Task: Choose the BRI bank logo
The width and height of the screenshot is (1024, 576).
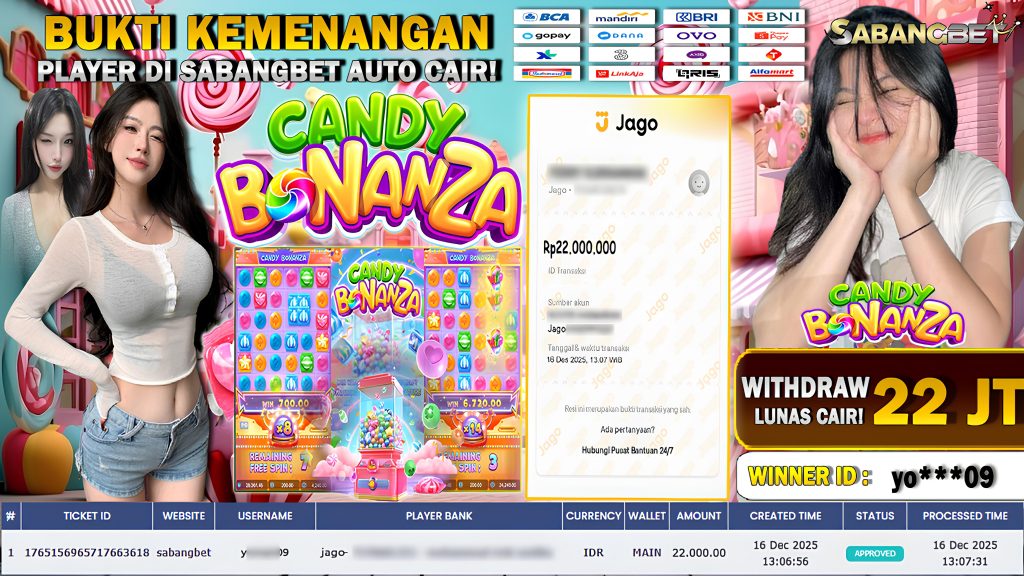Action: (x=696, y=17)
